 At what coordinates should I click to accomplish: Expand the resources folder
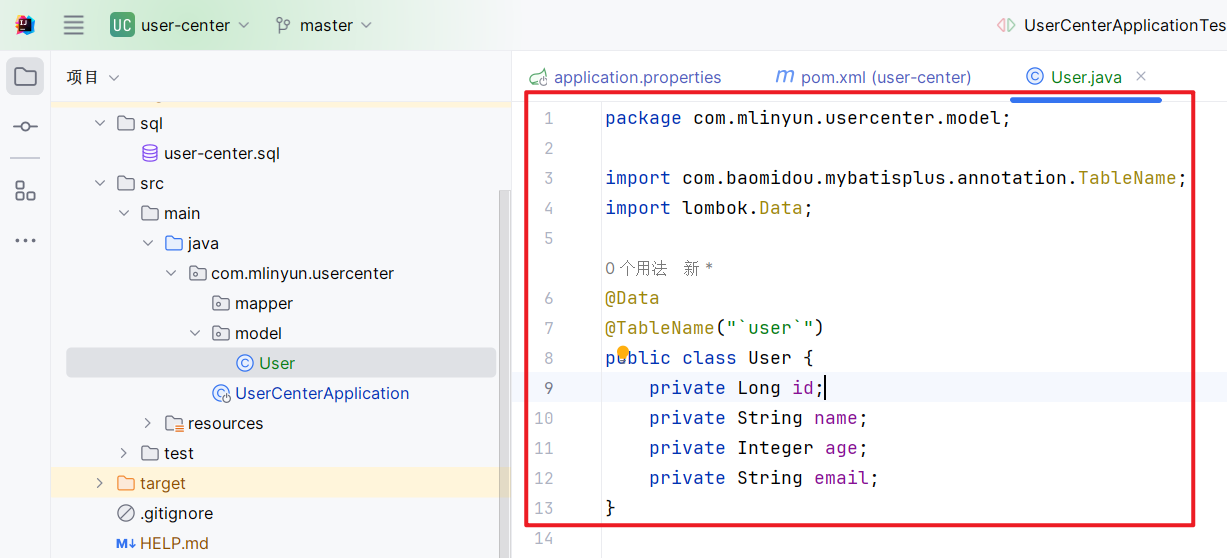pos(147,423)
